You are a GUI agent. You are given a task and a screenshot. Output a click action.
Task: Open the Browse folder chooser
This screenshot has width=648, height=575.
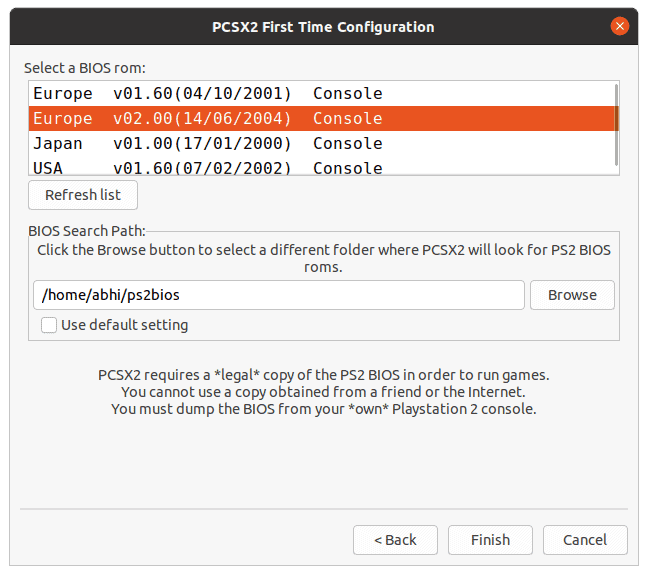[572, 295]
